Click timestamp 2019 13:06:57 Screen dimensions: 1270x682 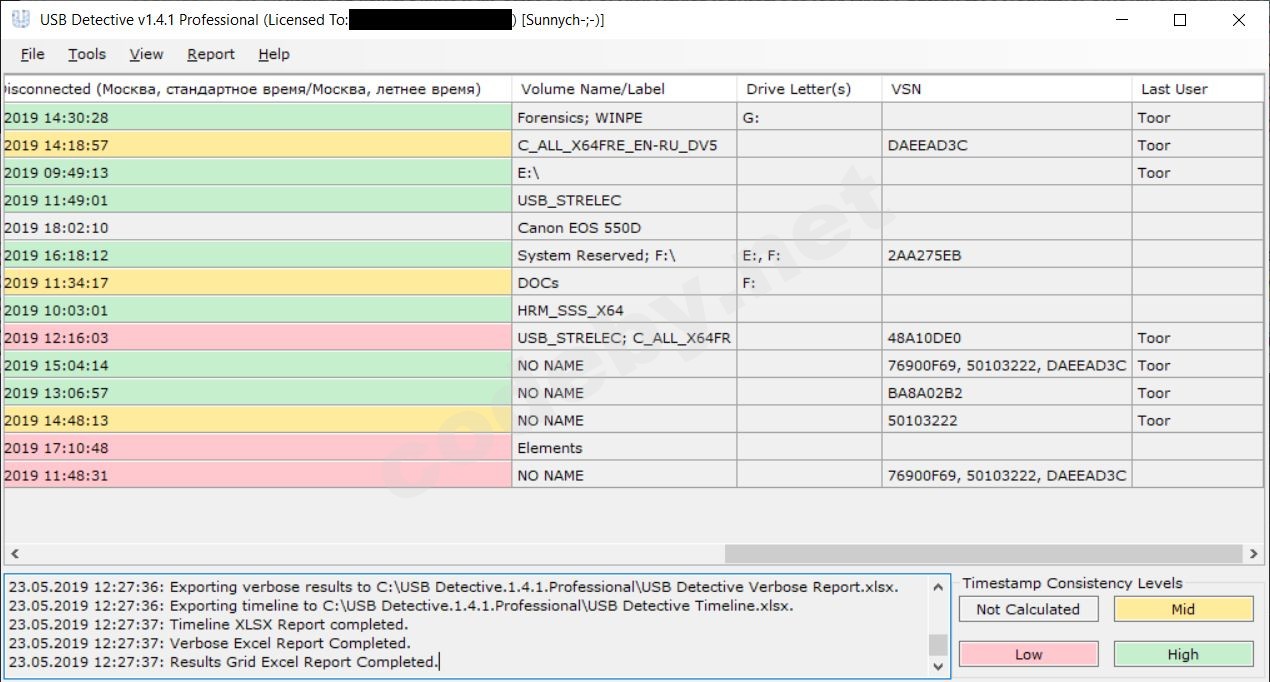pos(257,393)
